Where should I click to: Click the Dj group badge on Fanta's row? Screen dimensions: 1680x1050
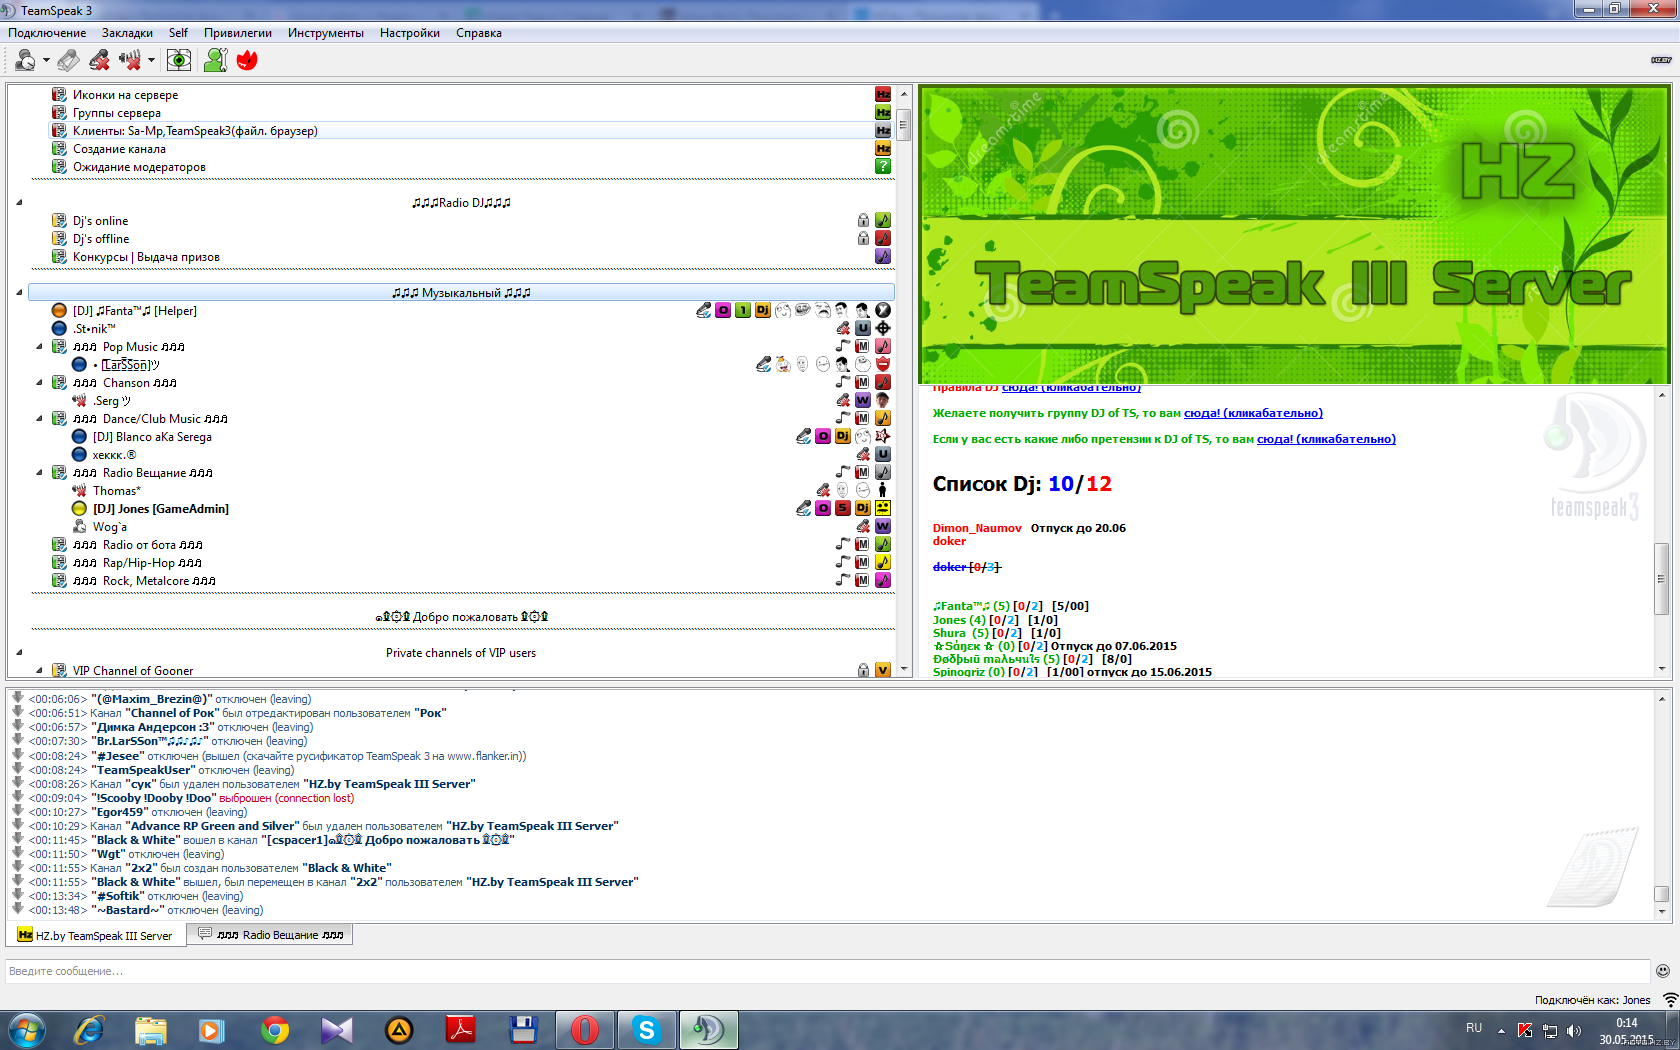tap(763, 311)
